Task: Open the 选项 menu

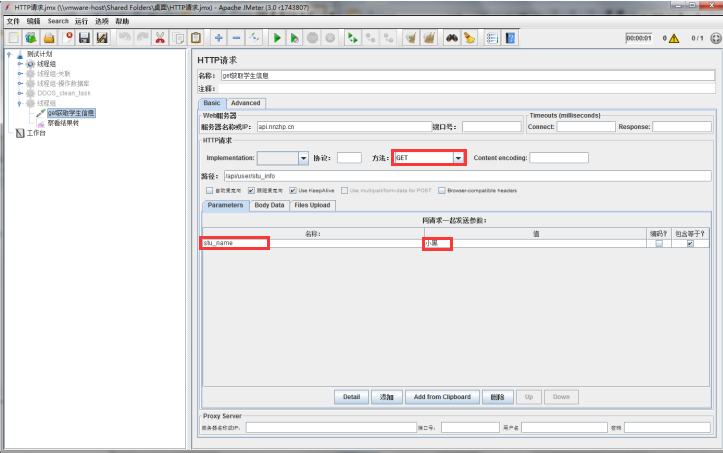Action: [101, 21]
